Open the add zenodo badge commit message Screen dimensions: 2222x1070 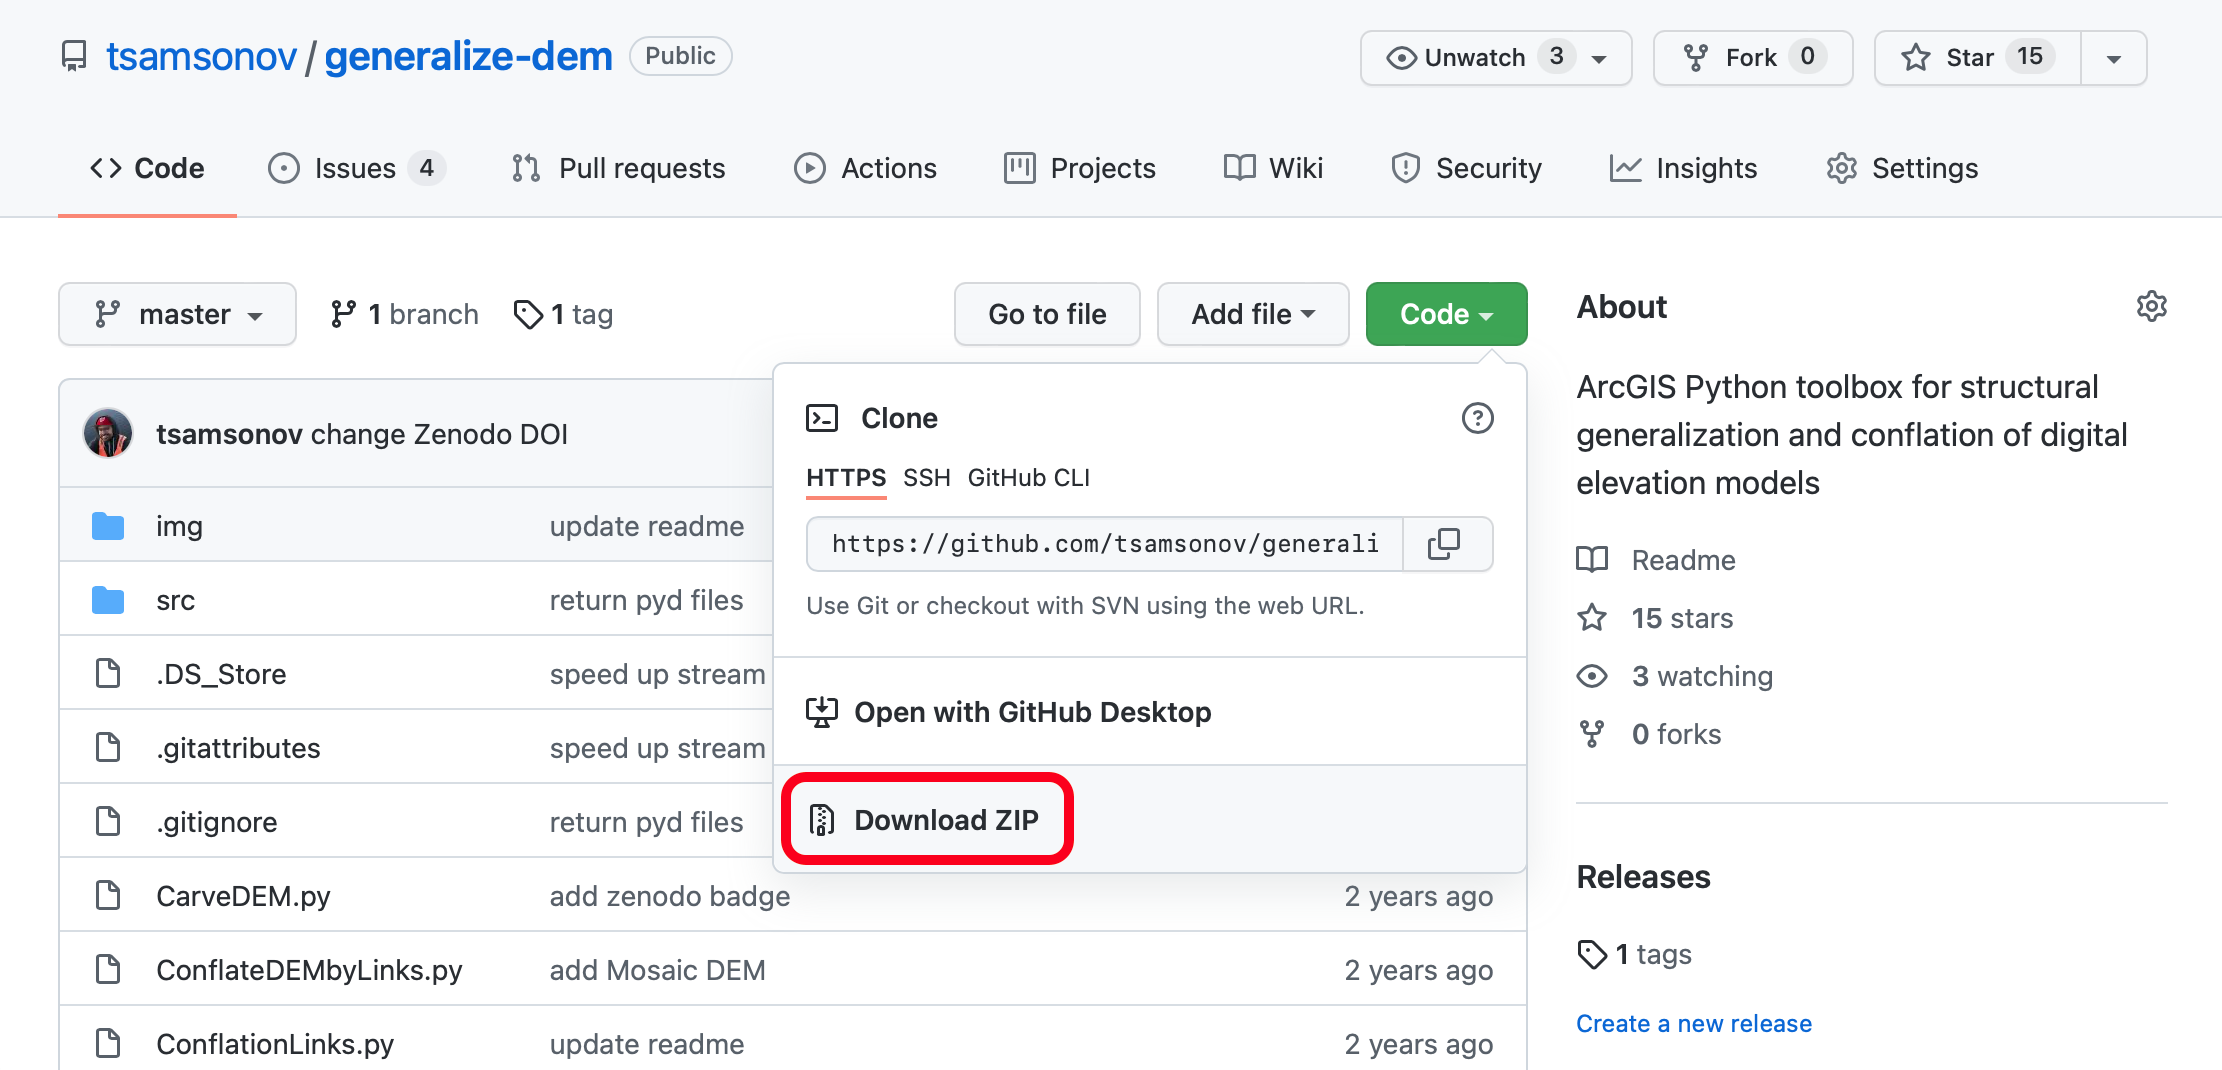click(x=670, y=896)
